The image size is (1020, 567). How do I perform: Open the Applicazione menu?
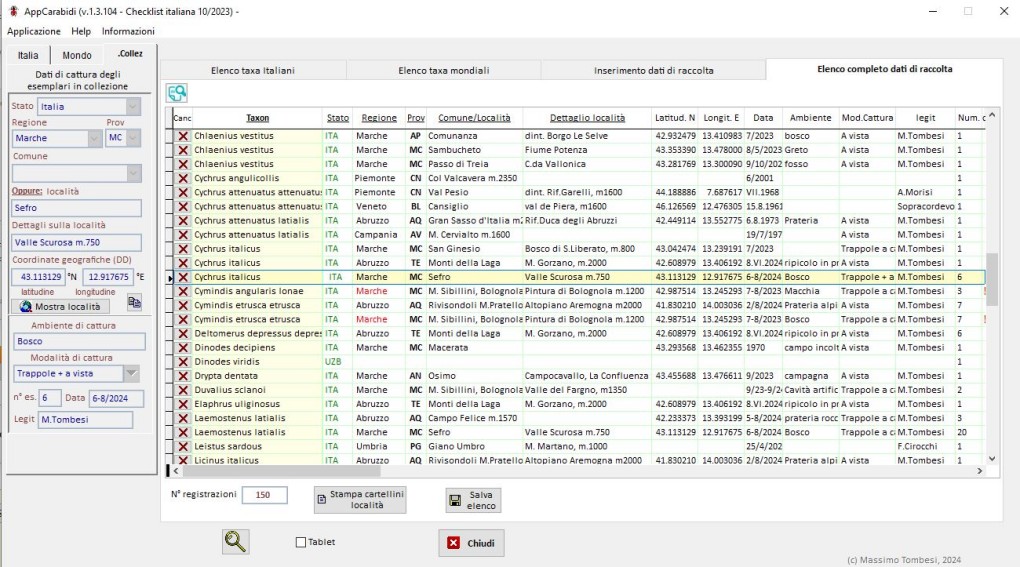pyautogui.click(x=34, y=31)
